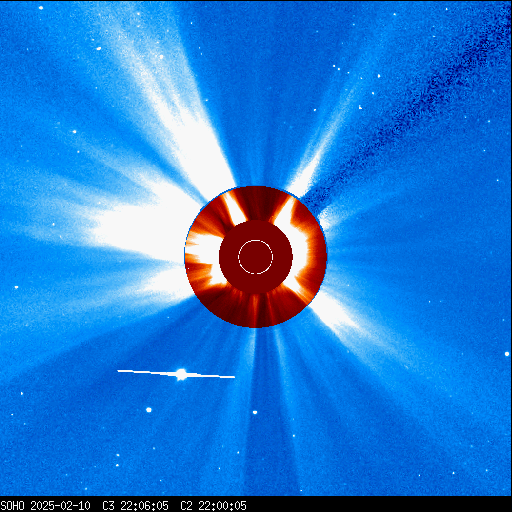Viewport: 512px width, 512px height.
Task: Pick the star directly below the occulter
Action: click(255, 412)
